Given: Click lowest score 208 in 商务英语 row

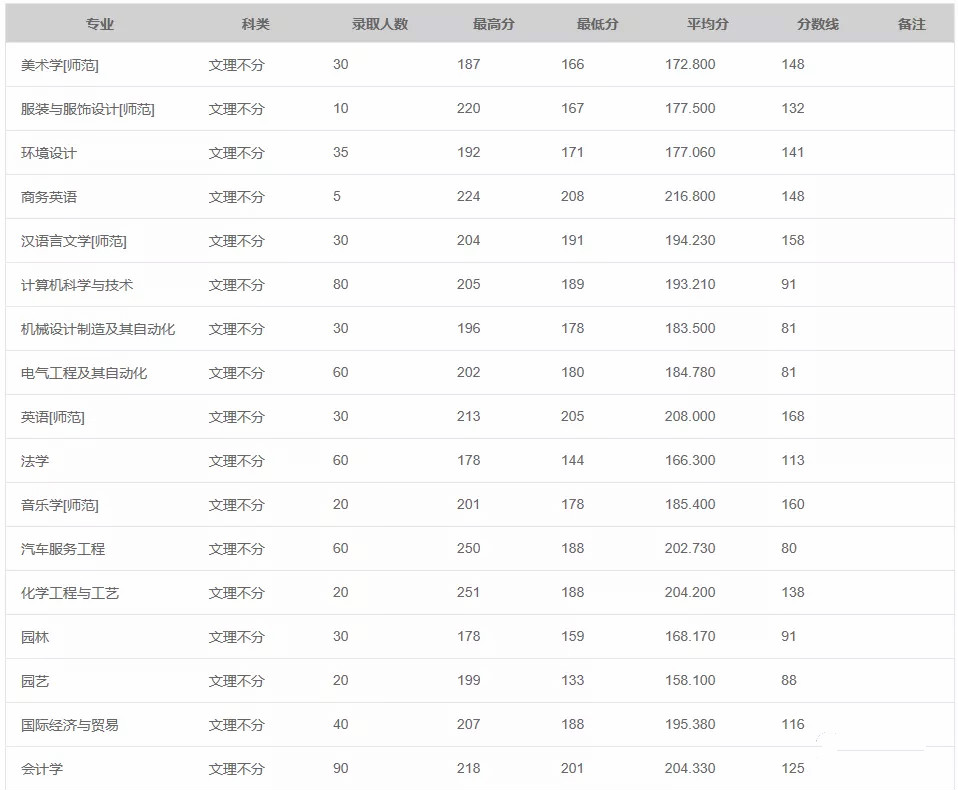Looking at the screenshot, I should pos(572,196).
